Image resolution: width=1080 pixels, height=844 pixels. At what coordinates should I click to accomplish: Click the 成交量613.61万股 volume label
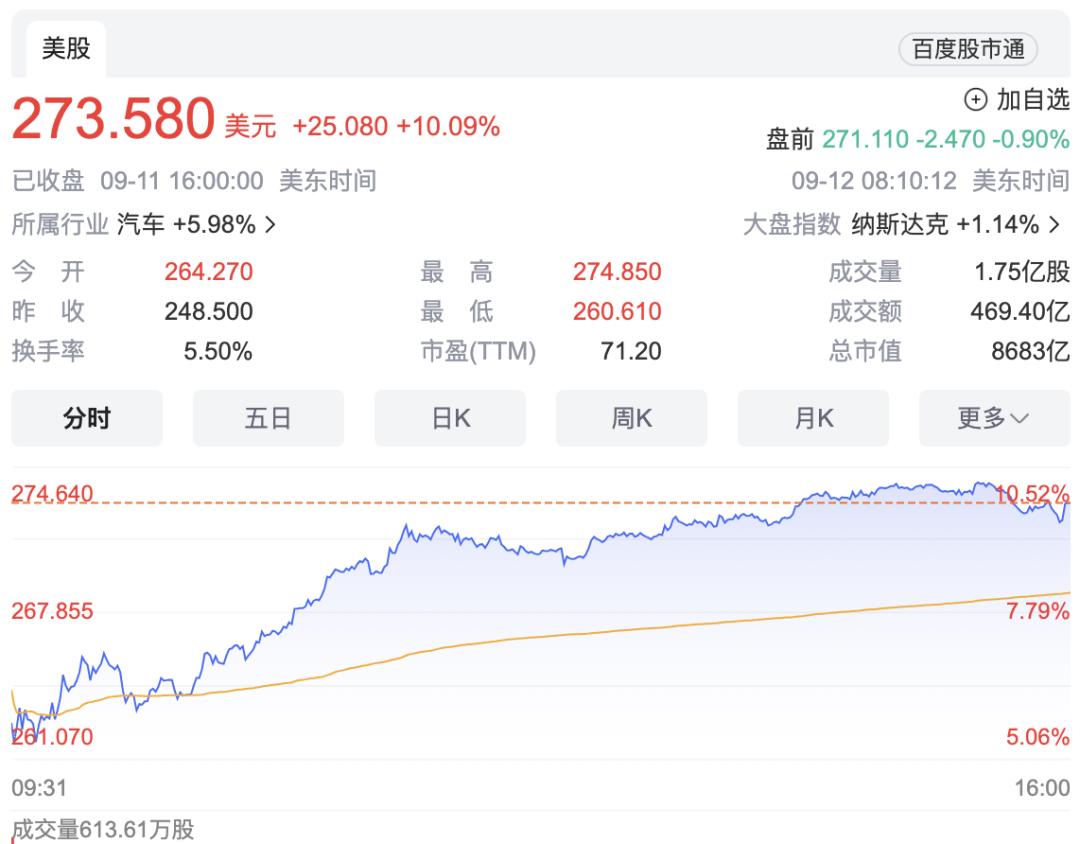pos(103,829)
